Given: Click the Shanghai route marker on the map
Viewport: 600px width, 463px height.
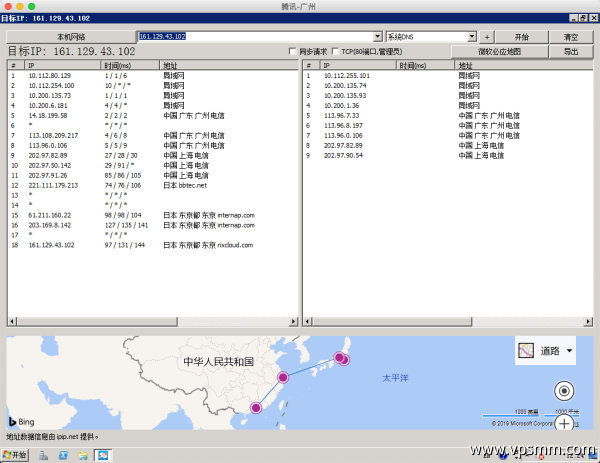Looking at the screenshot, I should [283, 378].
